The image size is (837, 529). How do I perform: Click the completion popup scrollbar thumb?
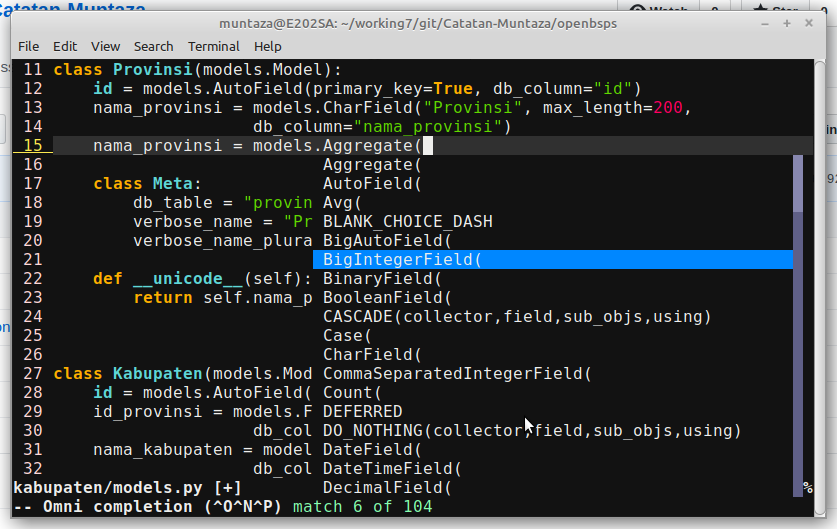798,184
